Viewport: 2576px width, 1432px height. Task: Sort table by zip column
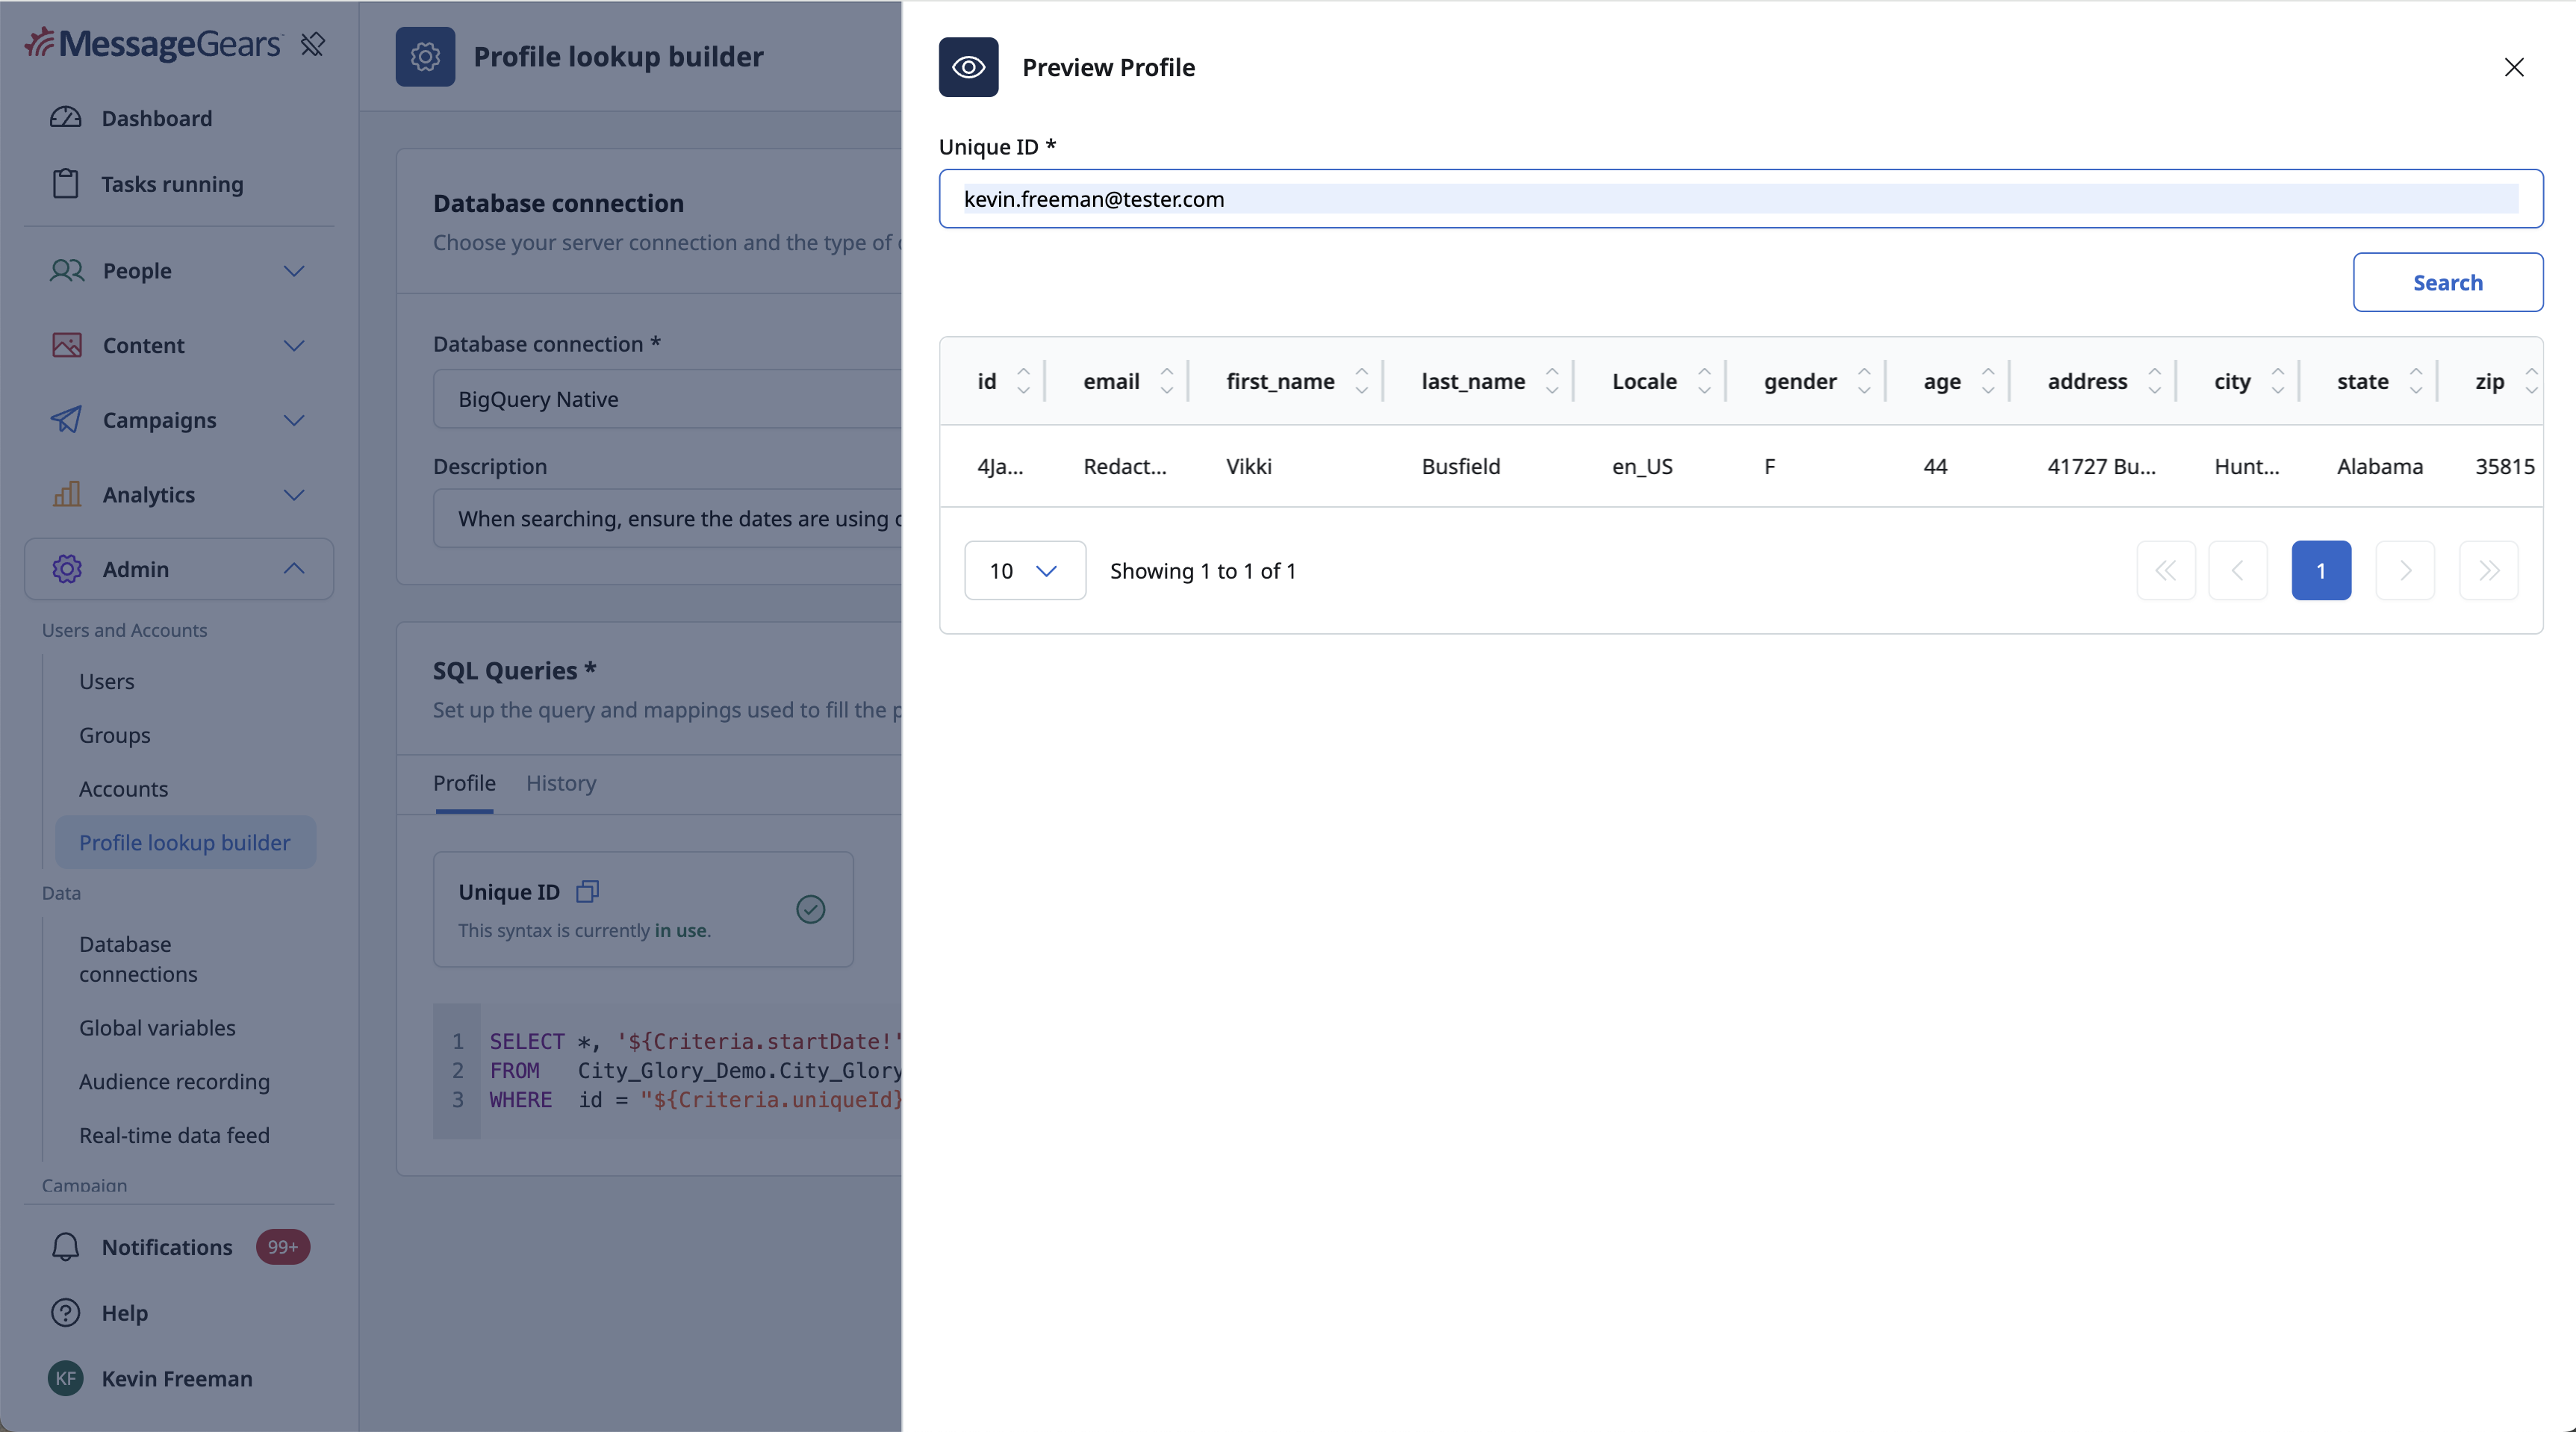coord(2531,381)
